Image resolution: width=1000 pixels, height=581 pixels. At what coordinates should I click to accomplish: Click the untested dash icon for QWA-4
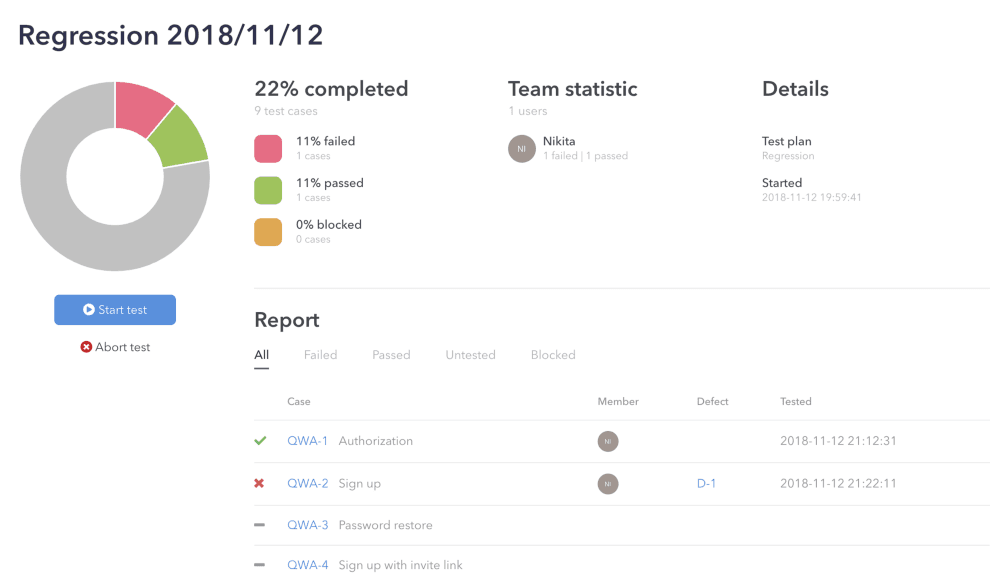(x=260, y=564)
